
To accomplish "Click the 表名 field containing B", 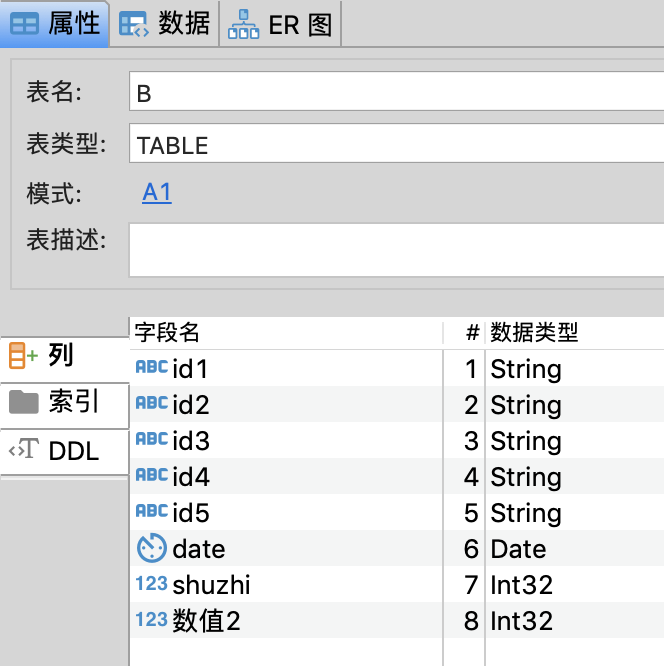I will (397, 94).
